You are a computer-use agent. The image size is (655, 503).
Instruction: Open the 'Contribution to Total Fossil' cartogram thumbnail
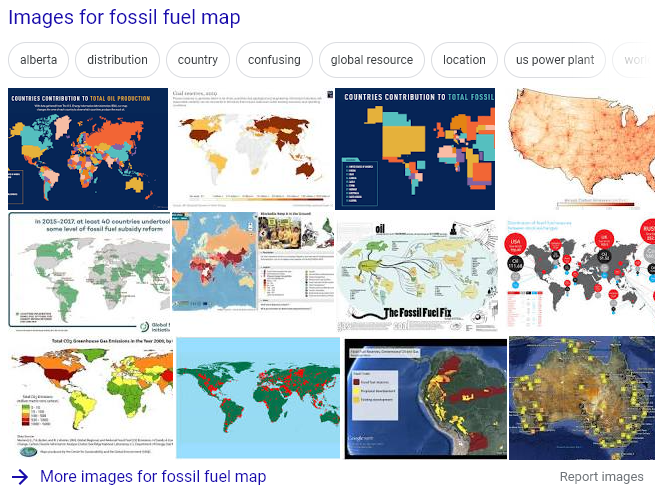point(415,149)
